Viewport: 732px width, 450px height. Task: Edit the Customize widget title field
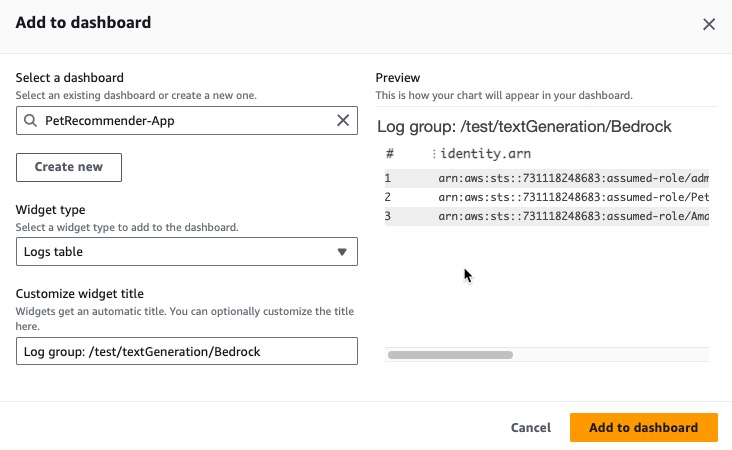[x=187, y=351]
